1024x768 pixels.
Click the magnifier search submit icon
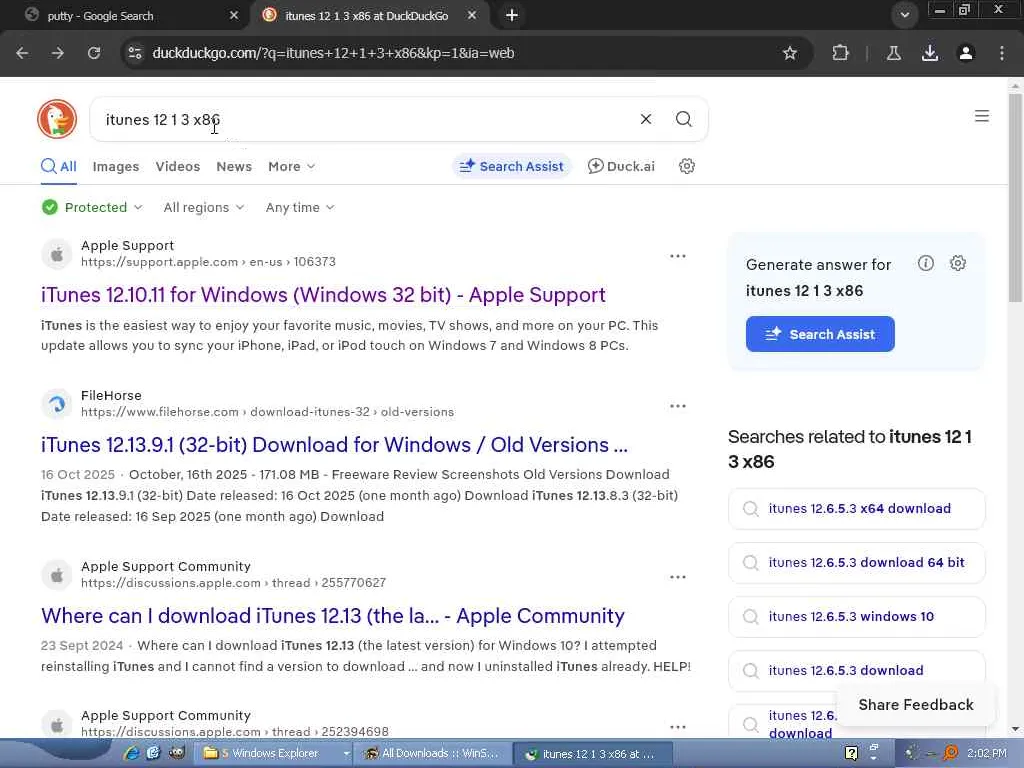(683, 119)
